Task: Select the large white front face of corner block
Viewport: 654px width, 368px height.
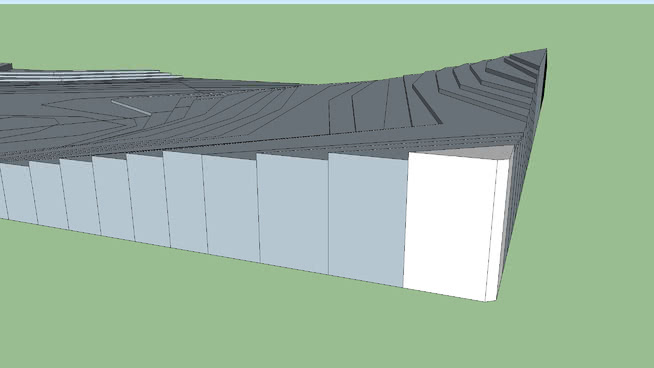Action: (x=450, y=225)
